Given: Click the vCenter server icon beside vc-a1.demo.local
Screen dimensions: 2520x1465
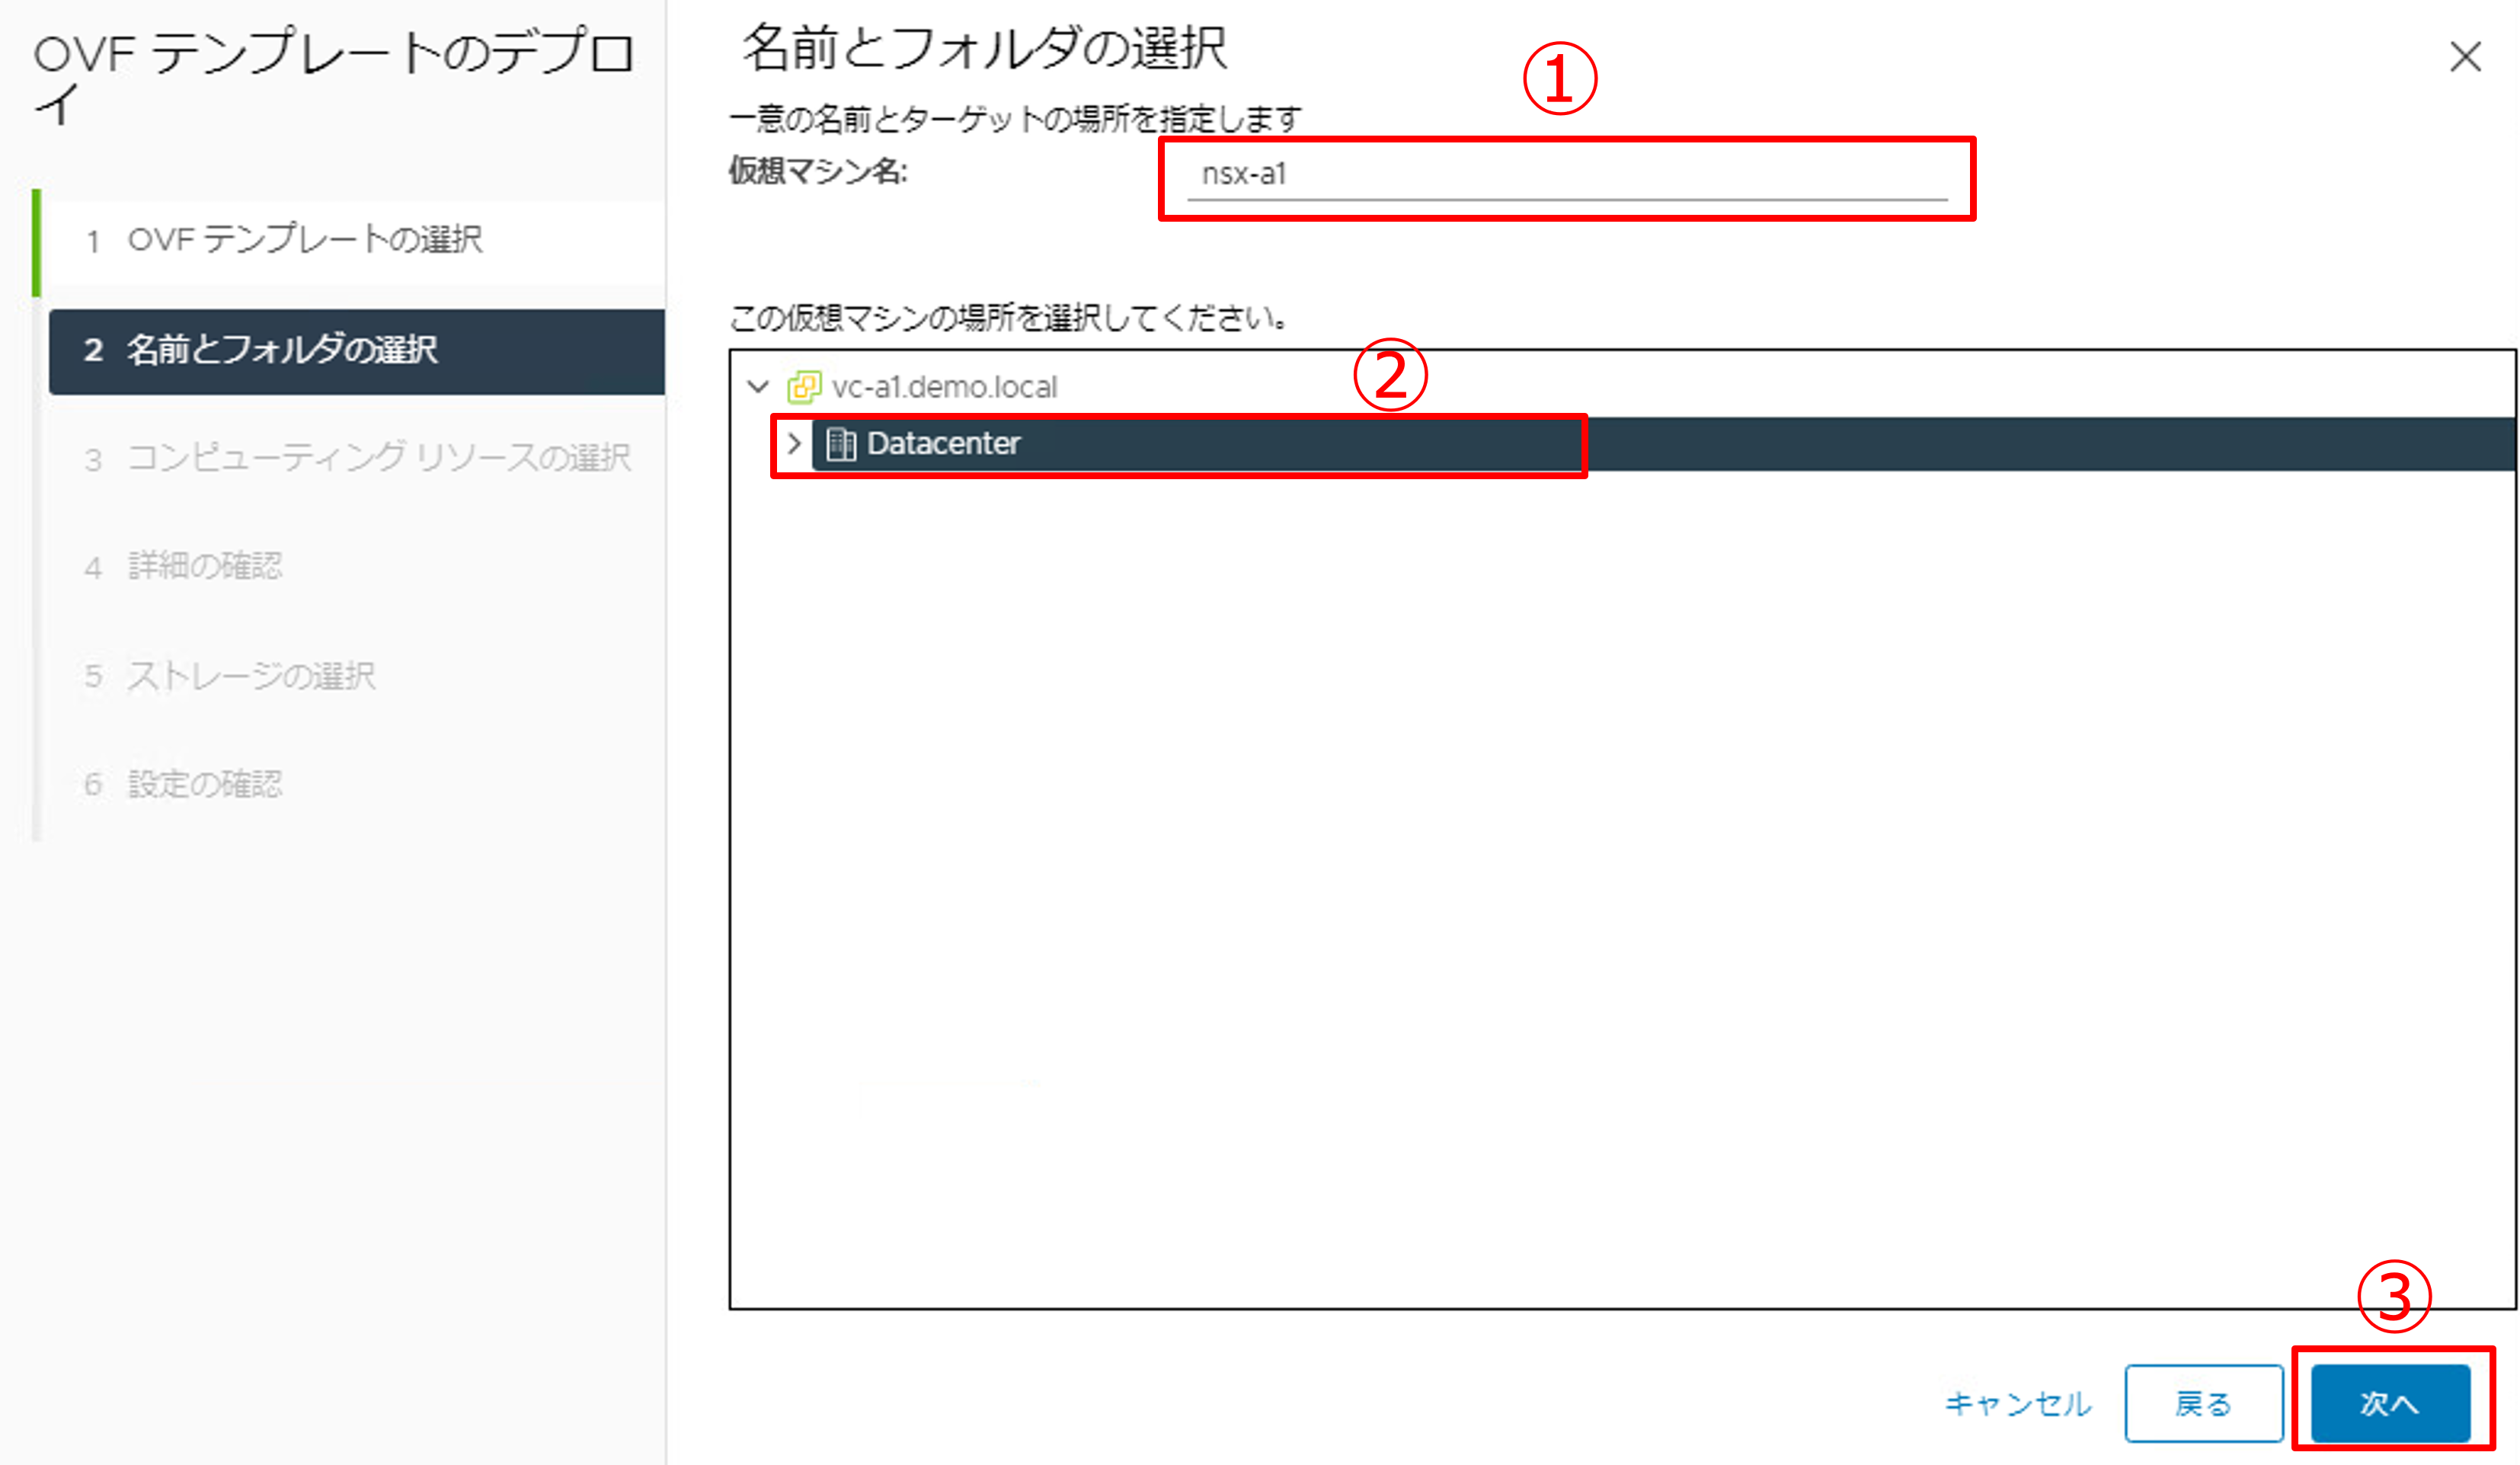Looking at the screenshot, I should pos(804,387).
